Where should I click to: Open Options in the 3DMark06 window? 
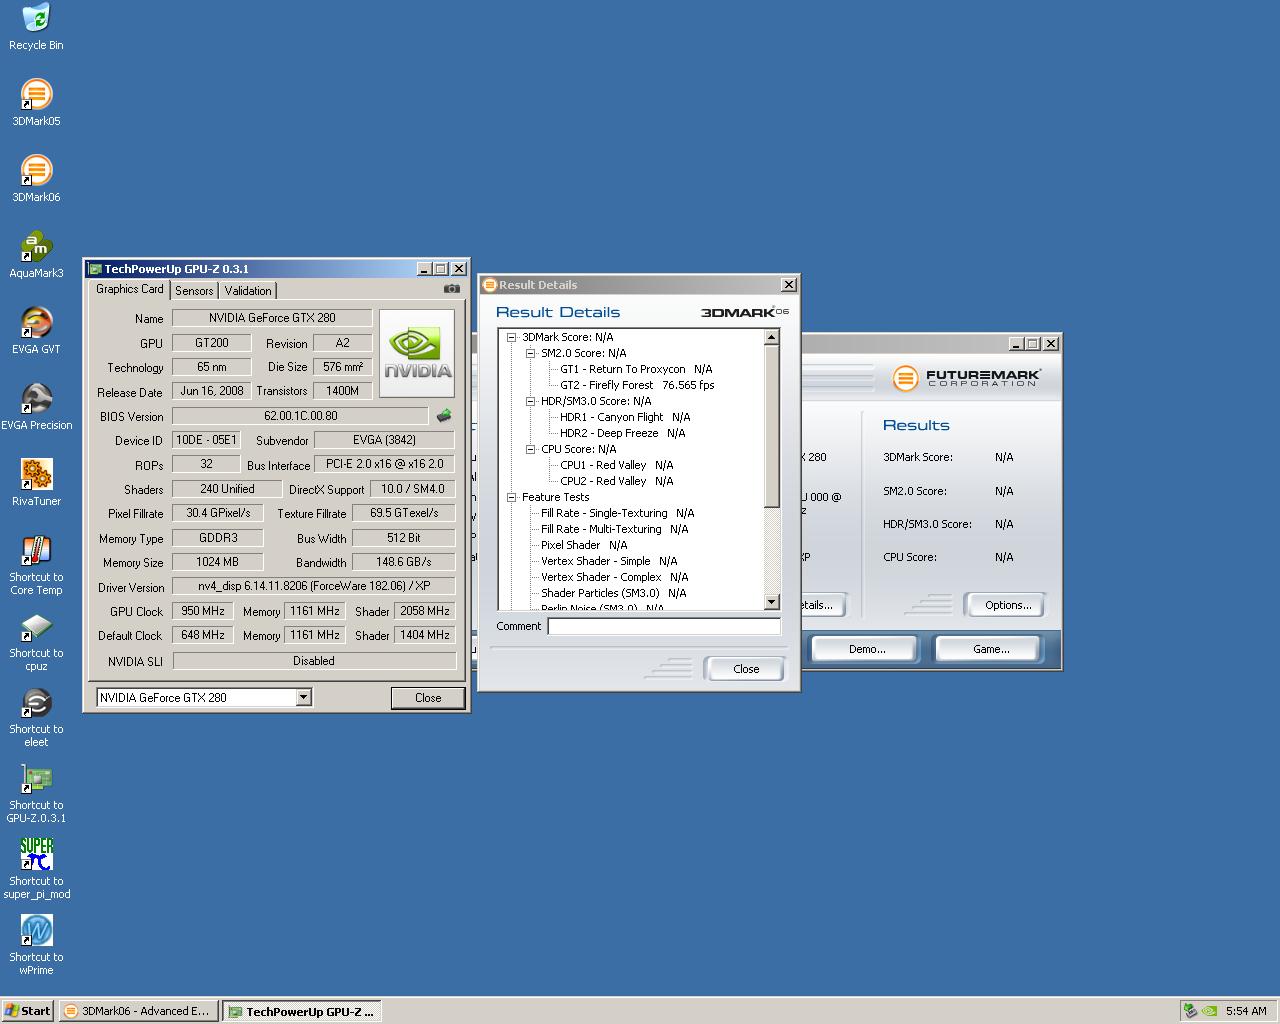click(x=1007, y=605)
